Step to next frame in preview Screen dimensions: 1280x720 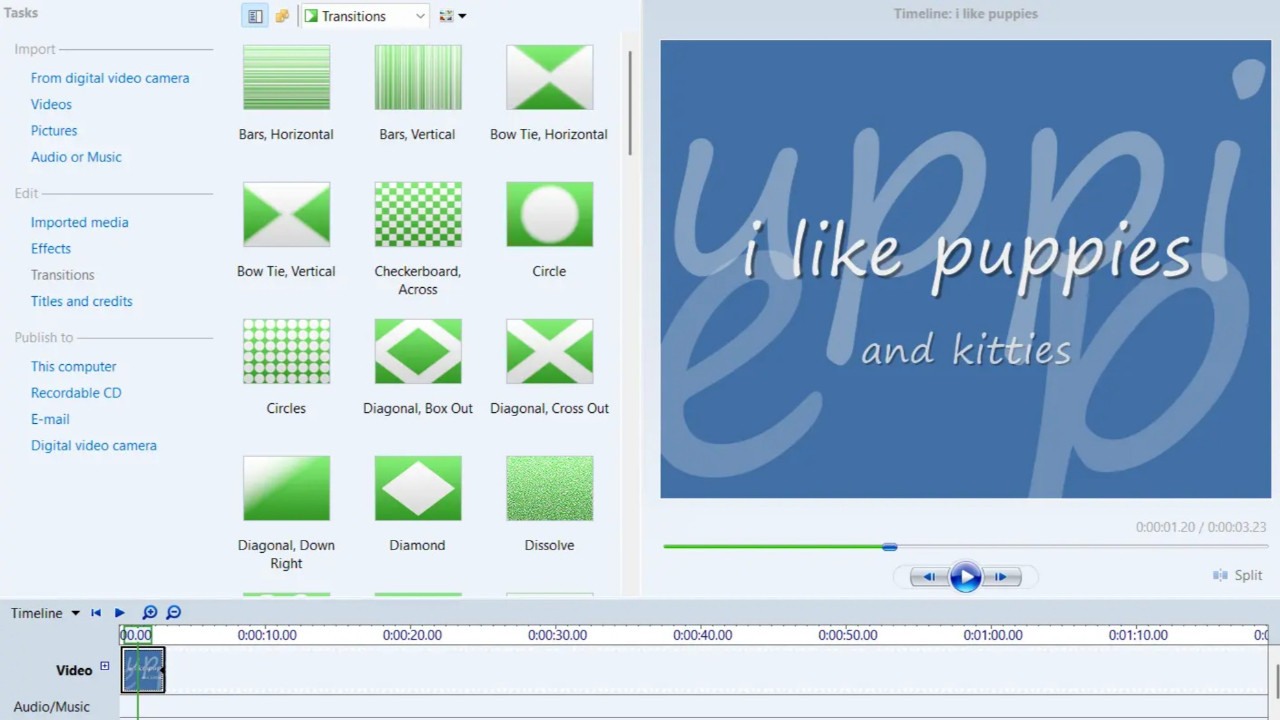1001,577
